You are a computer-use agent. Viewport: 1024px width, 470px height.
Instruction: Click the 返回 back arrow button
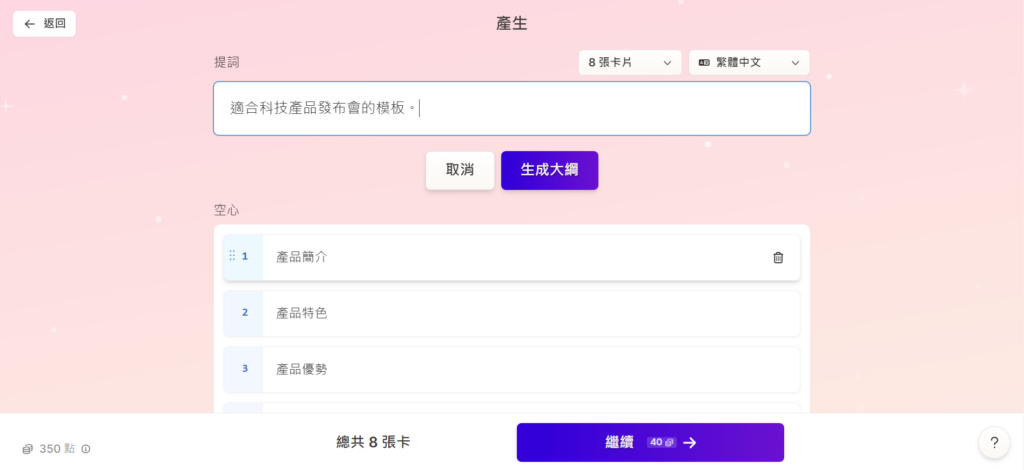(44, 24)
